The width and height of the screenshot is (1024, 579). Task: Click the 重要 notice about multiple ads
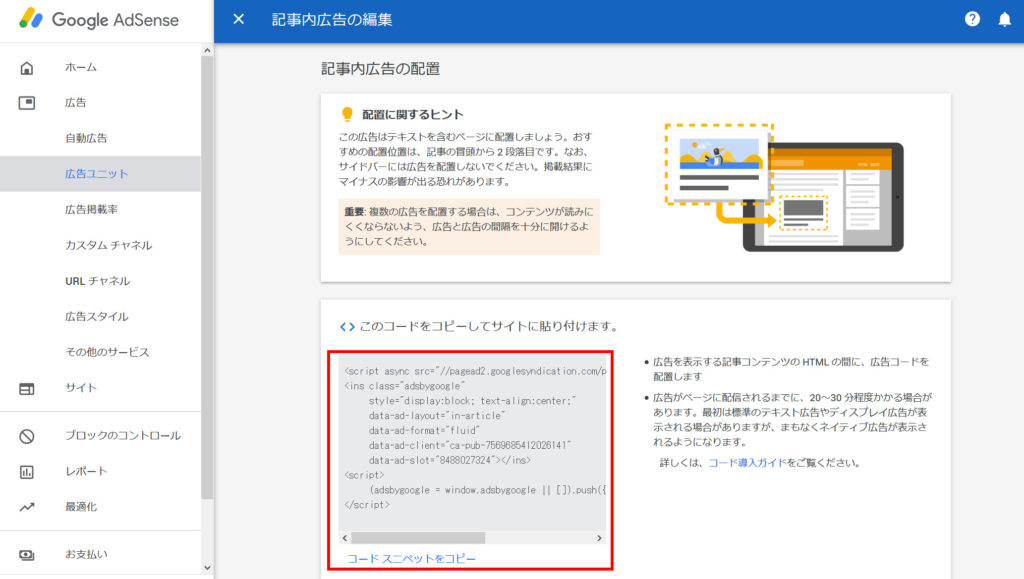click(469, 227)
